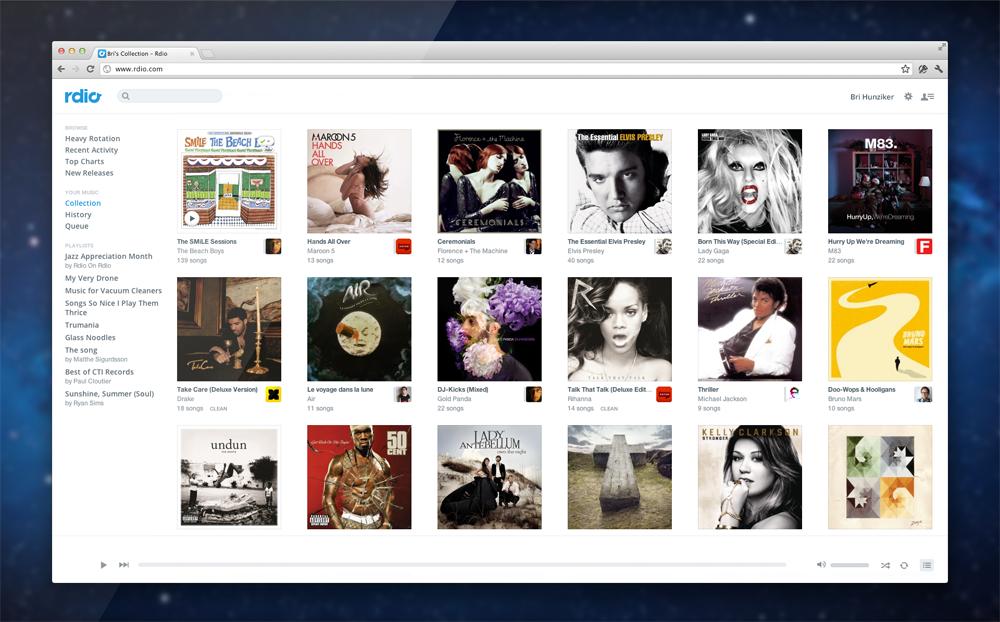The width and height of the screenshot is (1000, 622).
Task: Click the Bri Hunziker username
Action: tap(872, 97)
